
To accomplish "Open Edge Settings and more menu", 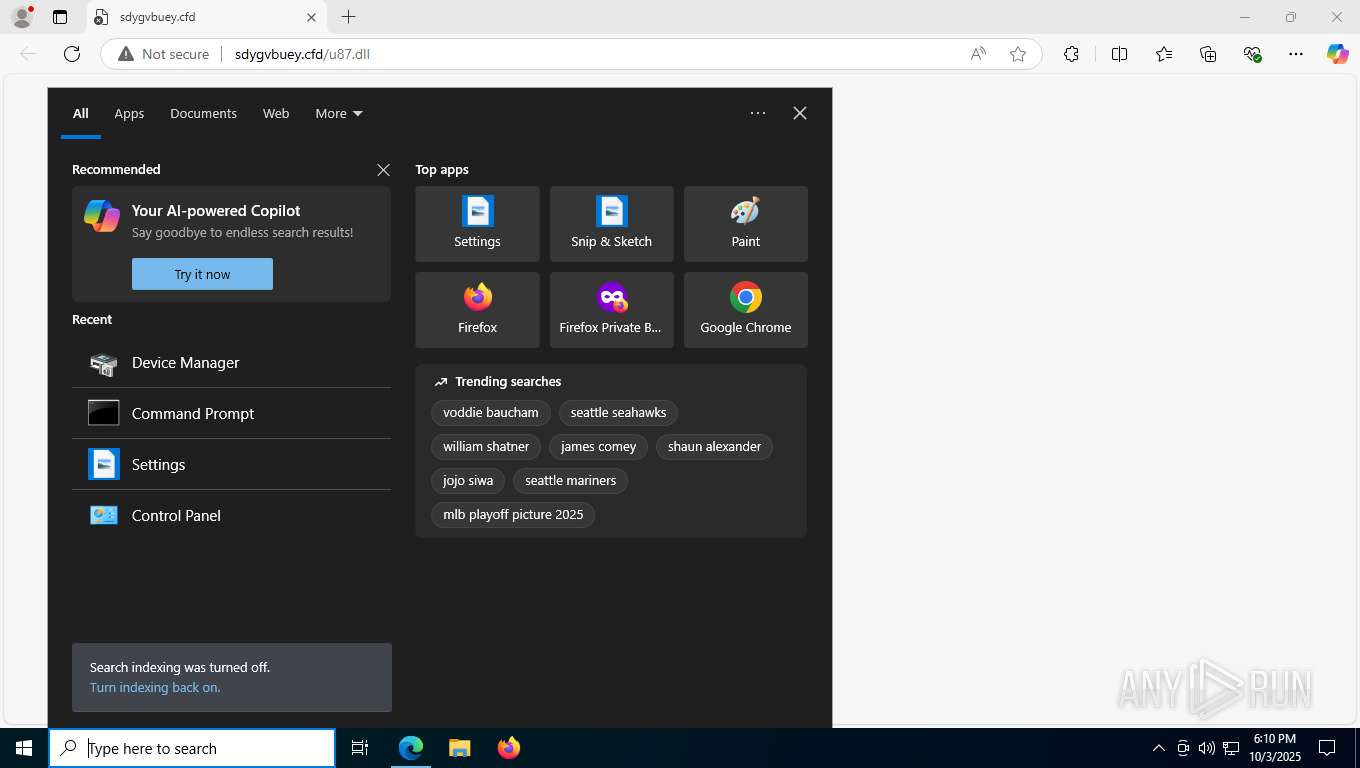I will (1296, 54).
